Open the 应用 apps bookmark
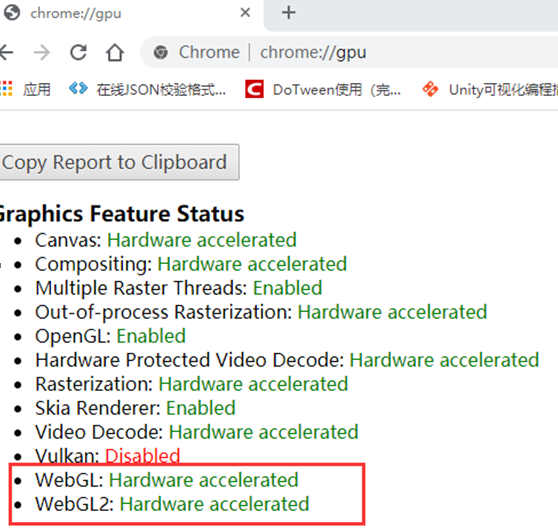Image resolution: width=558 pixels, height=531 pixels. click(26, 89)
